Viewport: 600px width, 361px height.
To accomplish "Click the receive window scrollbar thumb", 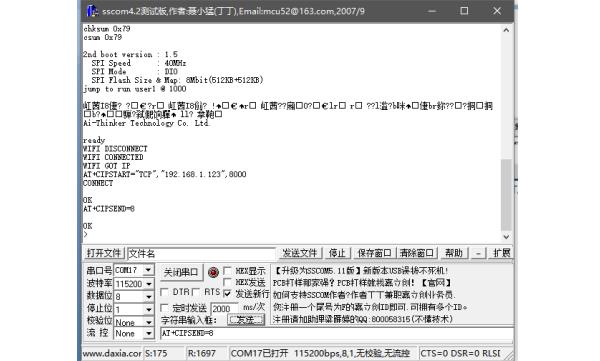I will [506, 195].
